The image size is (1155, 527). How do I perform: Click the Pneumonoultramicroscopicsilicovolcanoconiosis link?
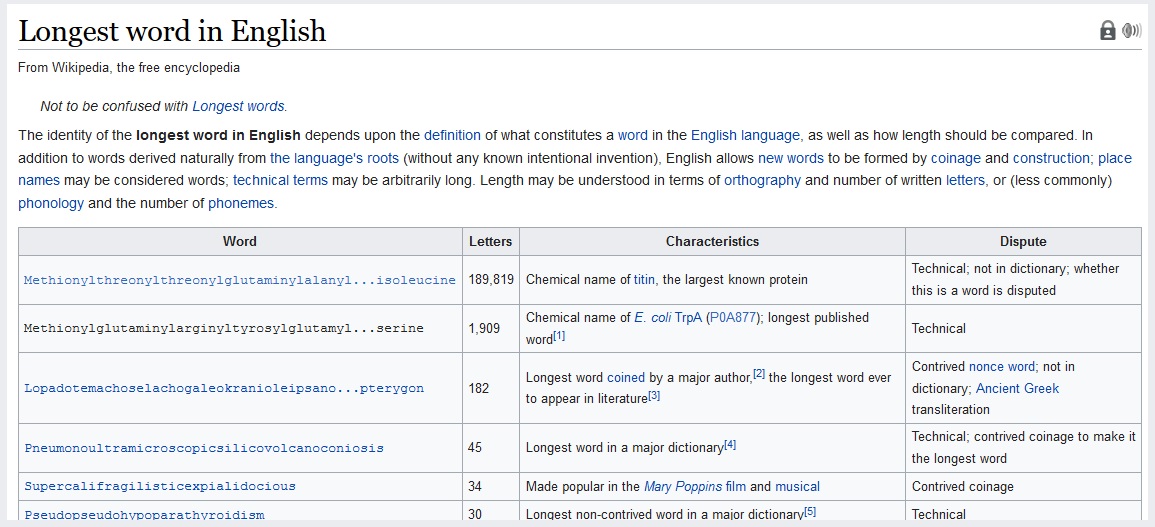coord(204,448)
